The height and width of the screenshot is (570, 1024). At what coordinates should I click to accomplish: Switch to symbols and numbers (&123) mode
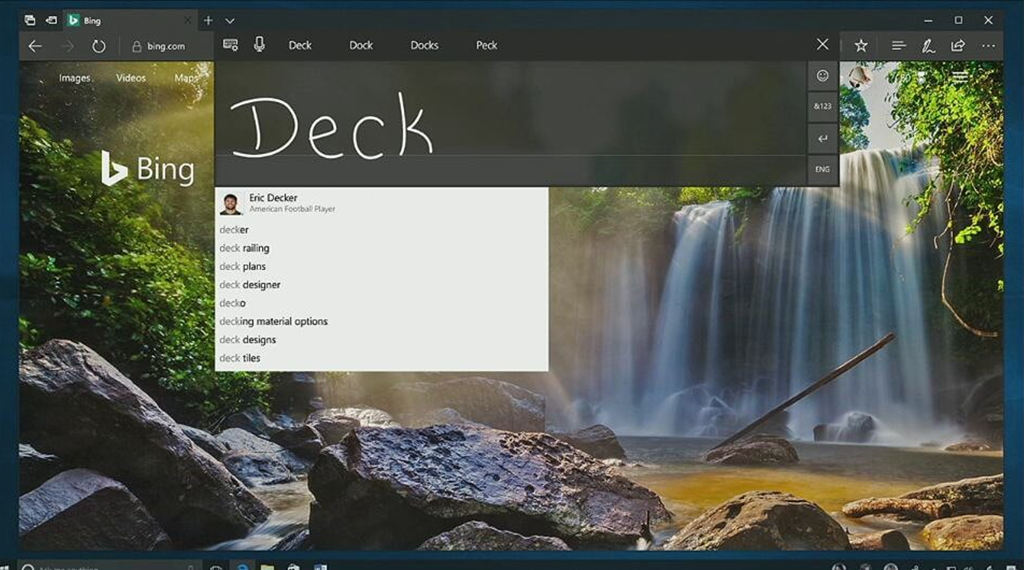(822, 106)
